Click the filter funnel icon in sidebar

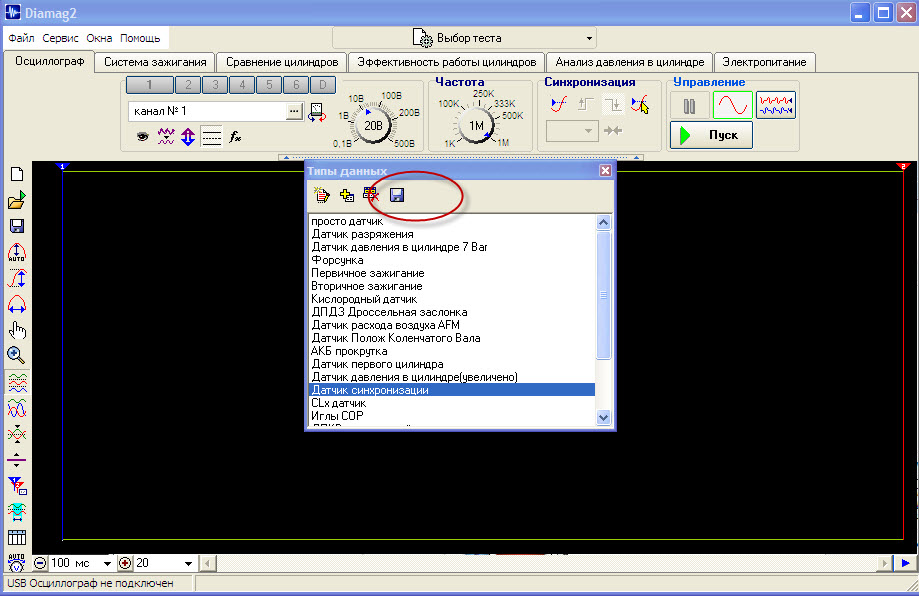pyautogui.click(x=17, y=485)
